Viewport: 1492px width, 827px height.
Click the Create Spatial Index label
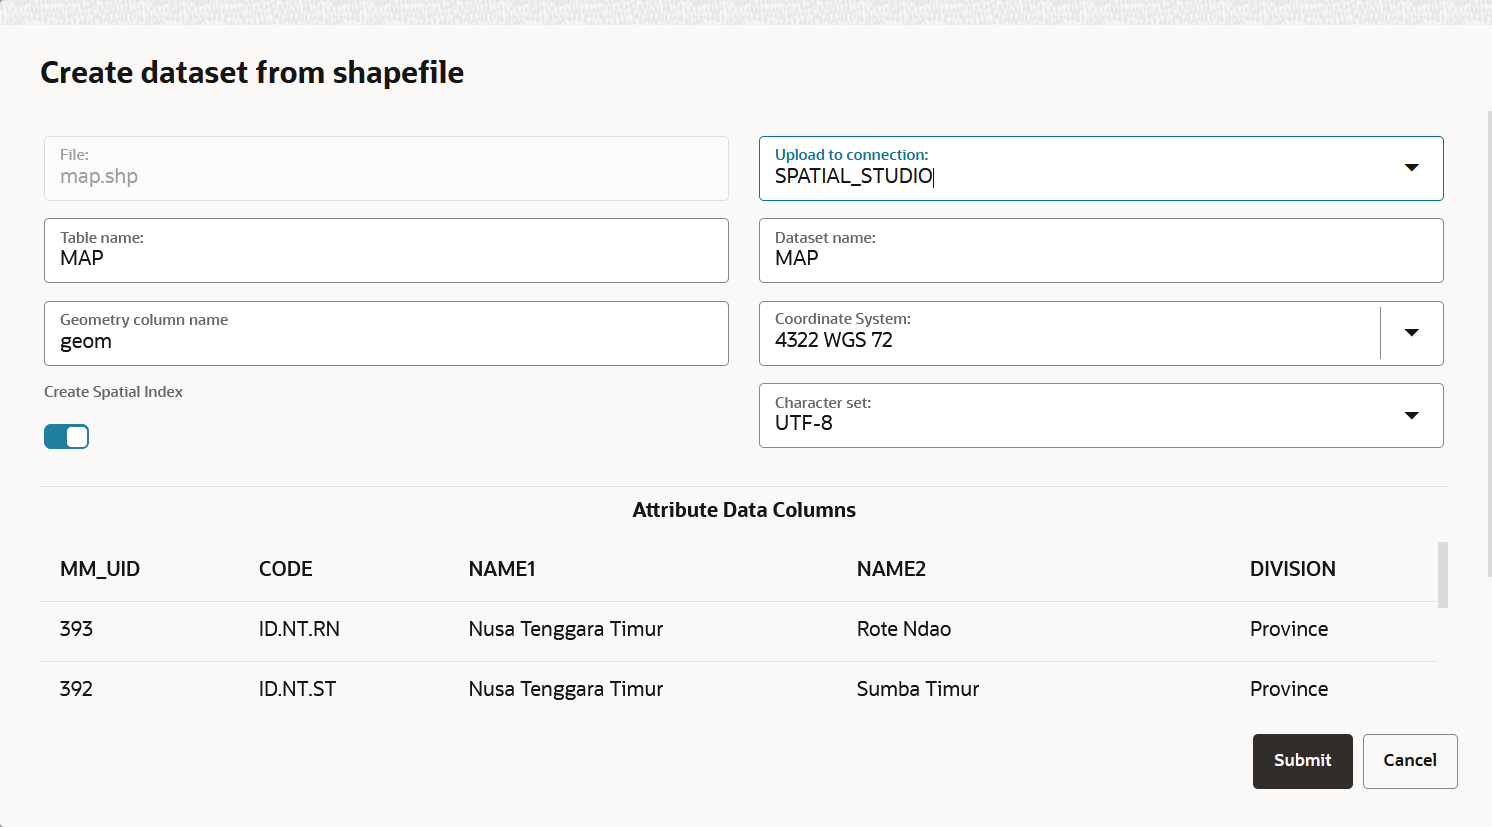pyautogui.click(x=113, y=392)
